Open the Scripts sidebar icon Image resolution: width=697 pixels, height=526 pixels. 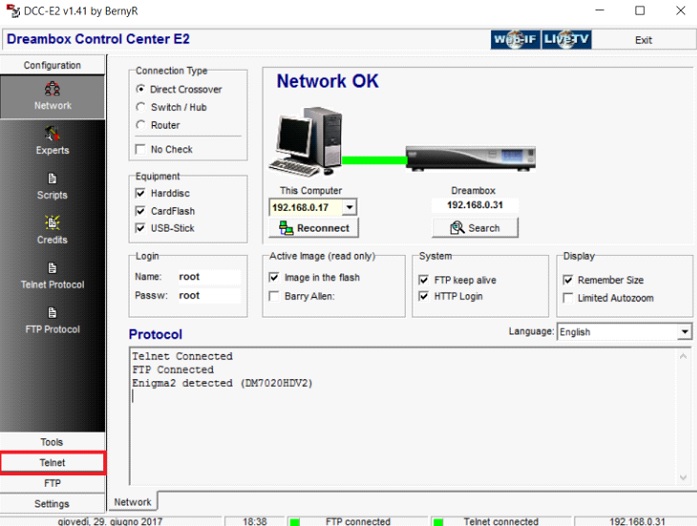tap(52, 185)
